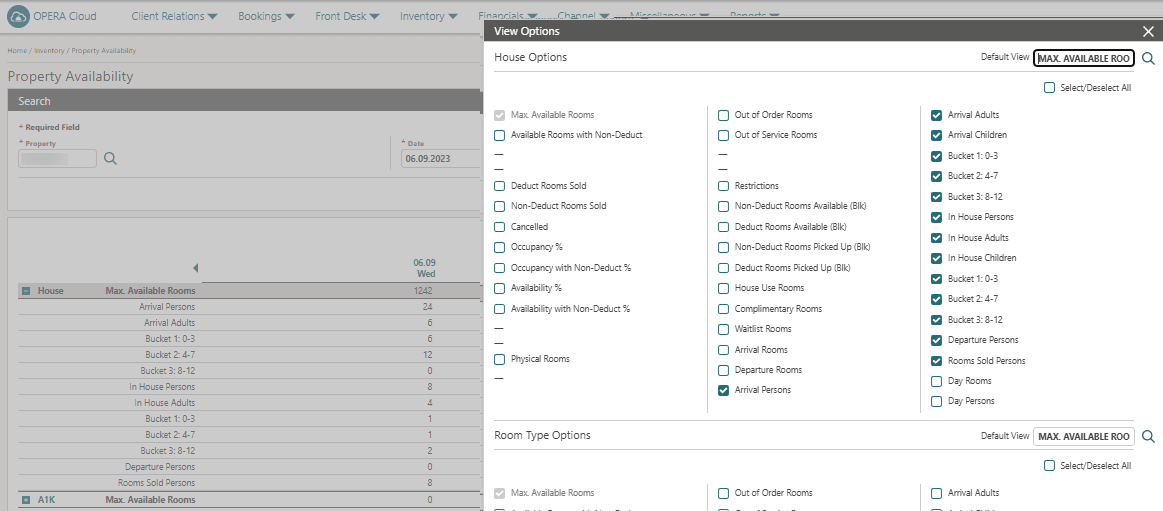Screen dimensions: 1163x511
Task: Check Deduct Rooms Picked Up (Blk)
Action: (723, 268)
